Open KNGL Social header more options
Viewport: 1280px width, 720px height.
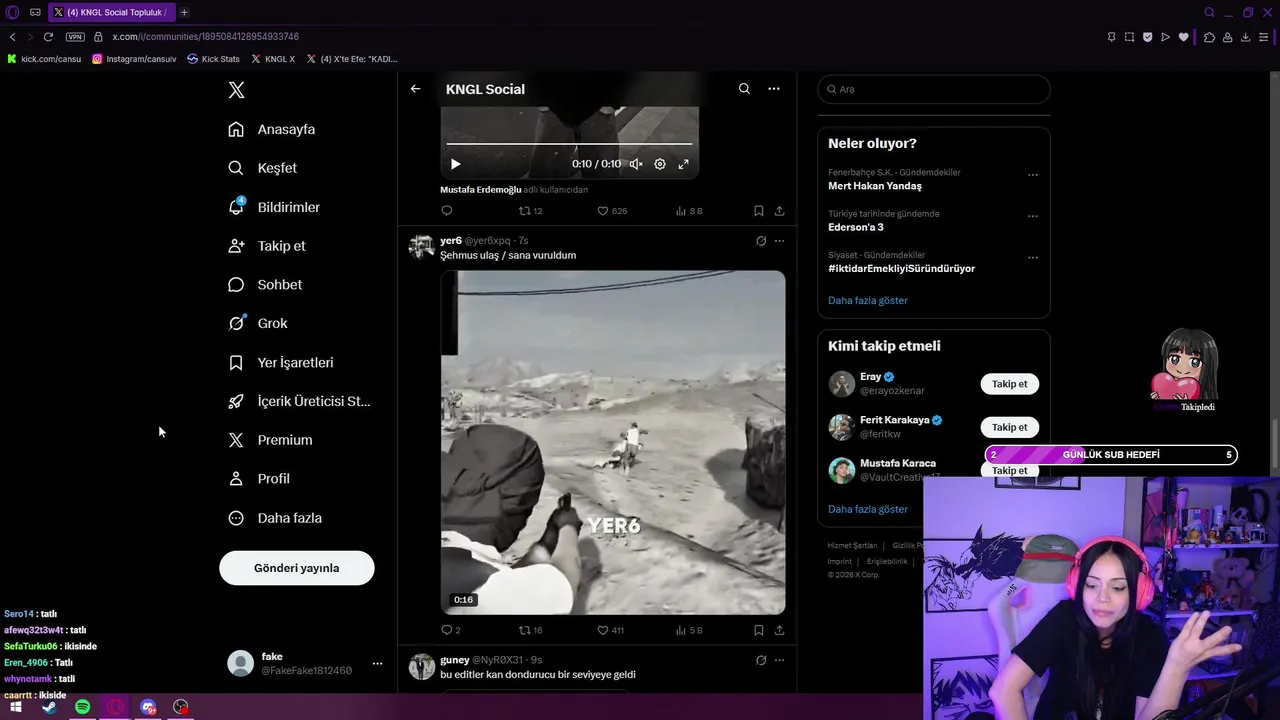click(773, 89)
